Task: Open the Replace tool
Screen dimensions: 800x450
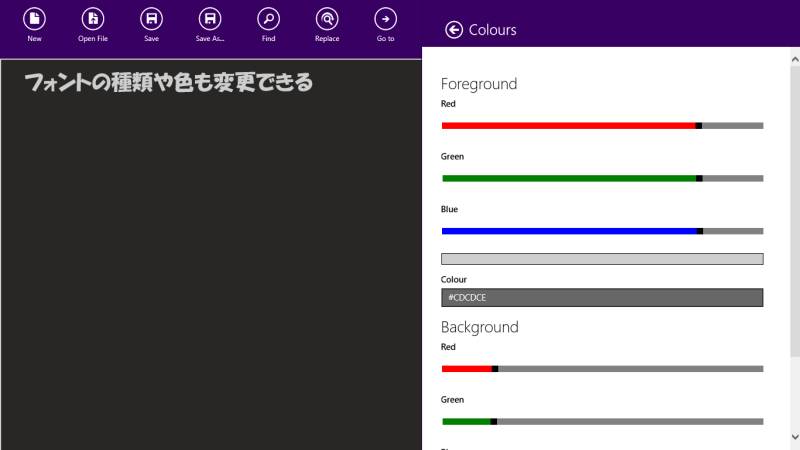Action: coord(327,19)
